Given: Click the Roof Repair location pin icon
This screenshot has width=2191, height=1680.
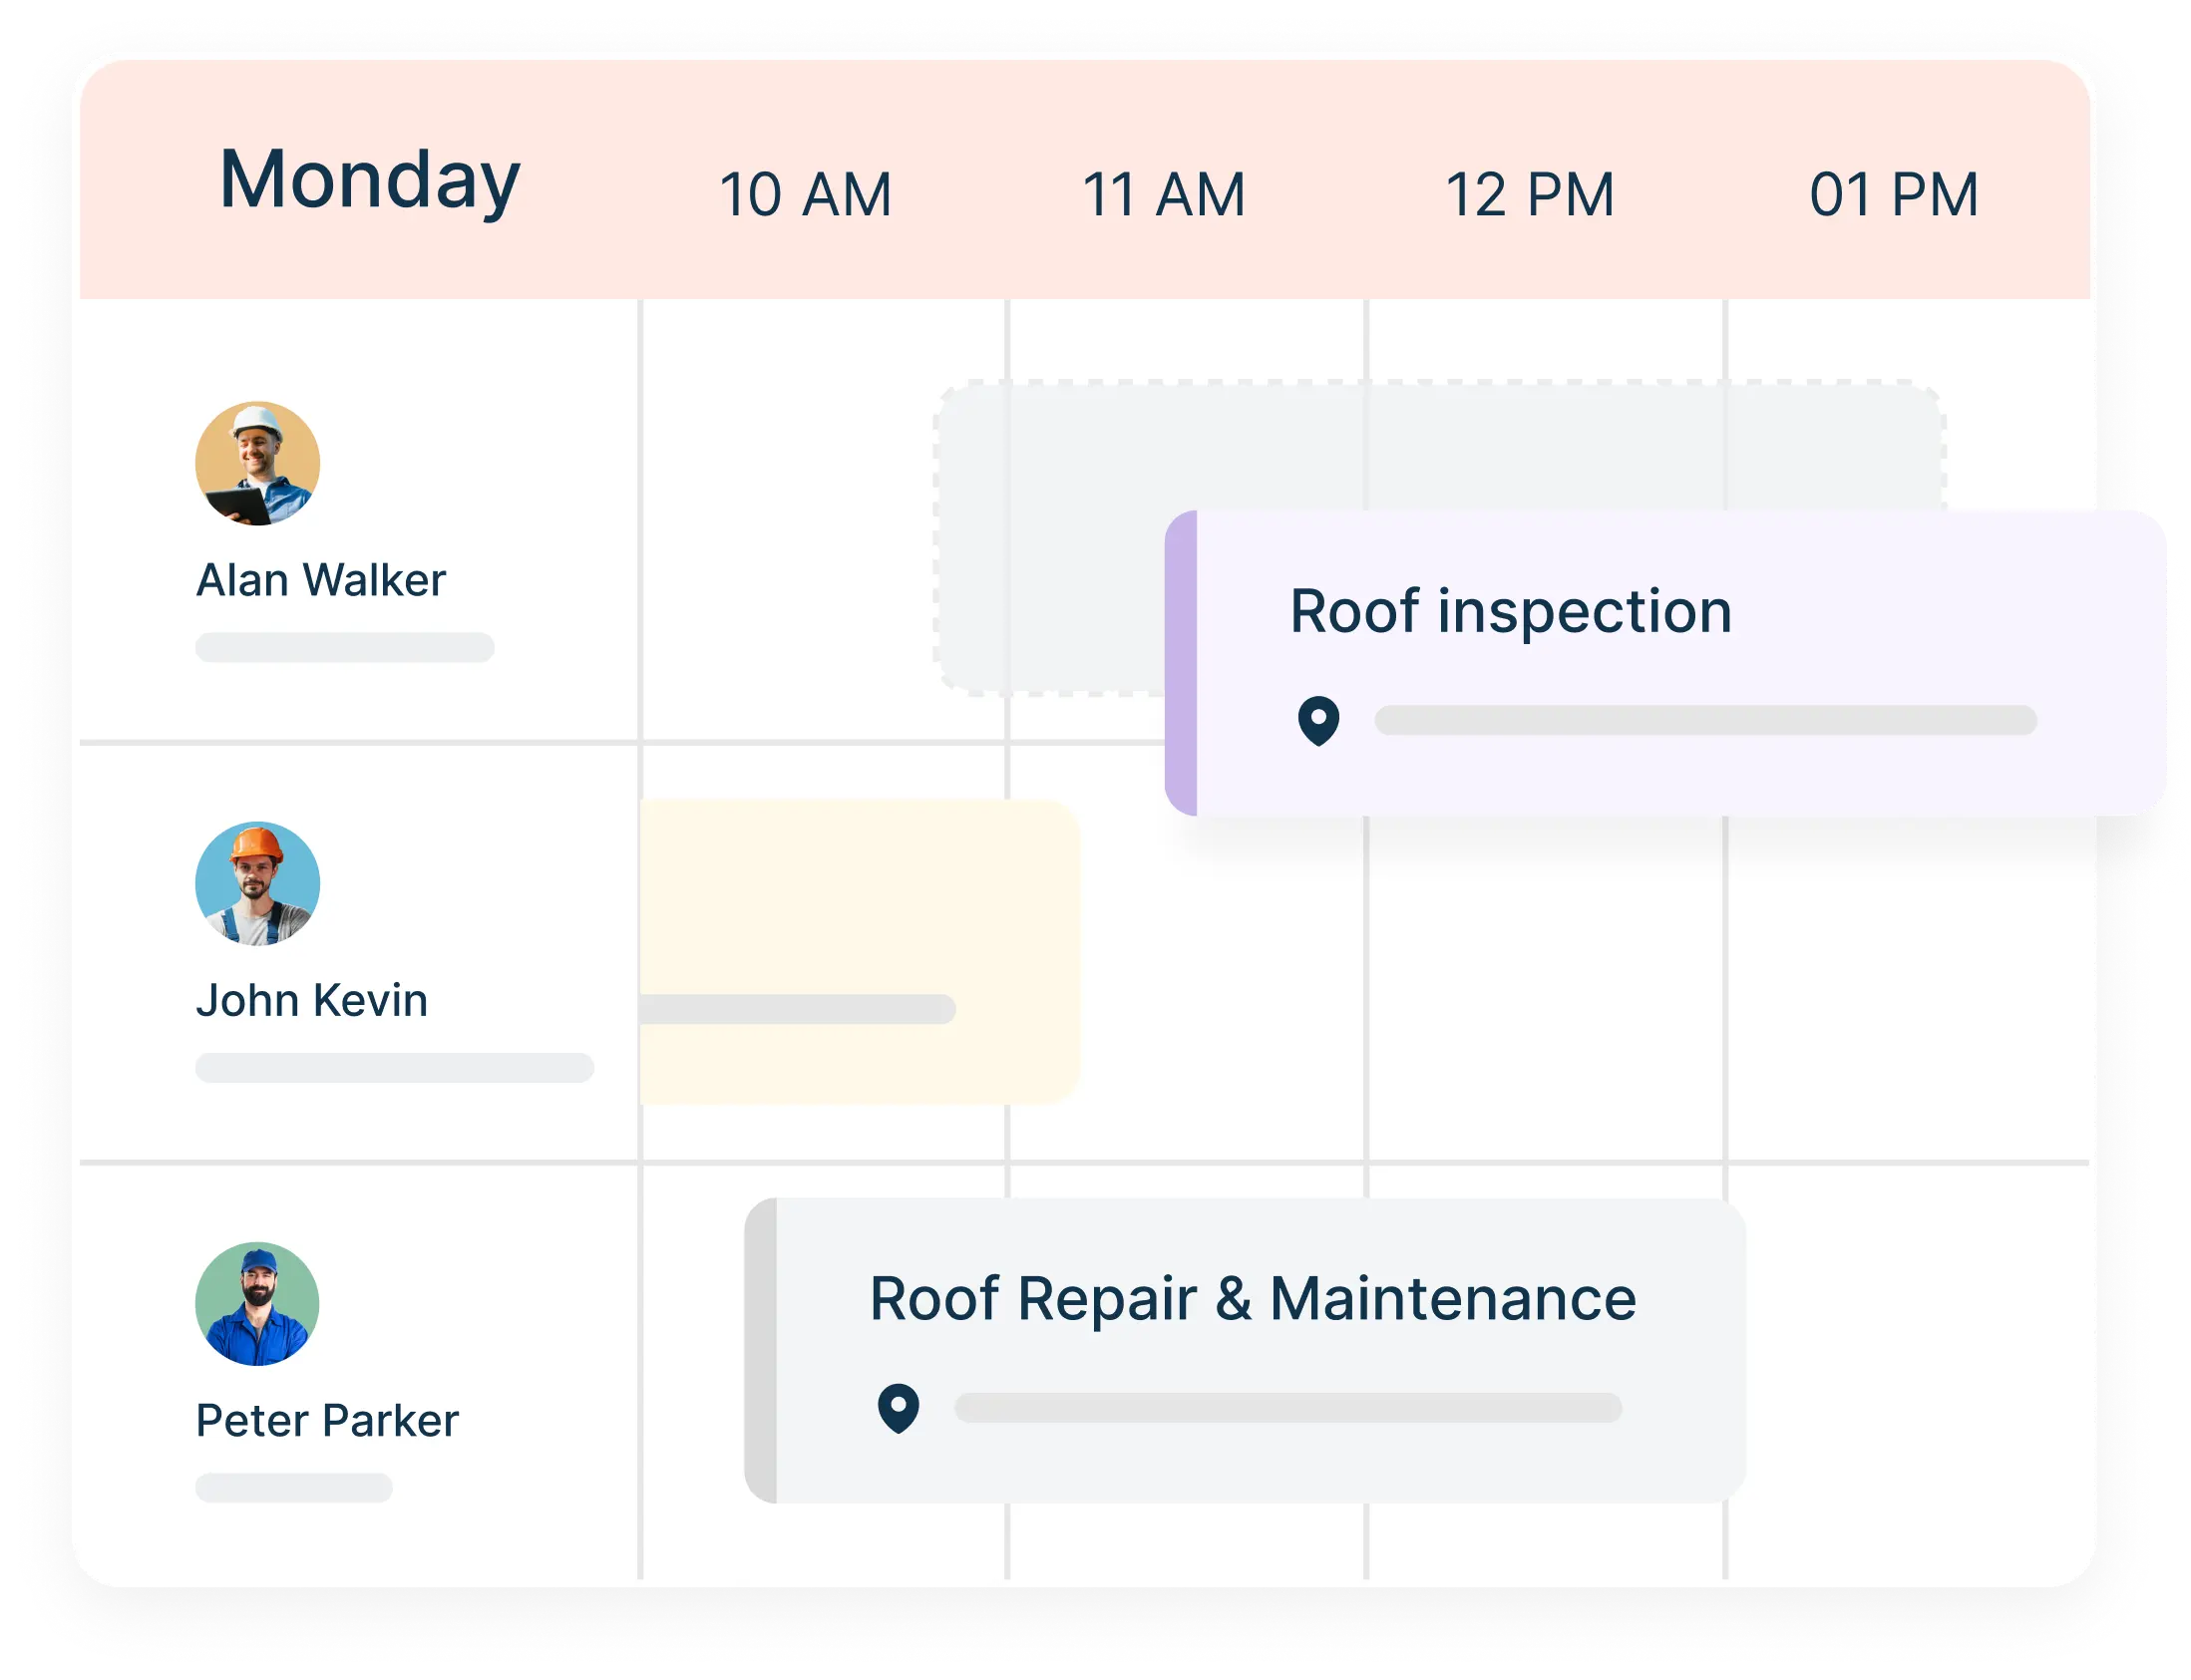Looking at the screenshot, I should pos(898,1408).
